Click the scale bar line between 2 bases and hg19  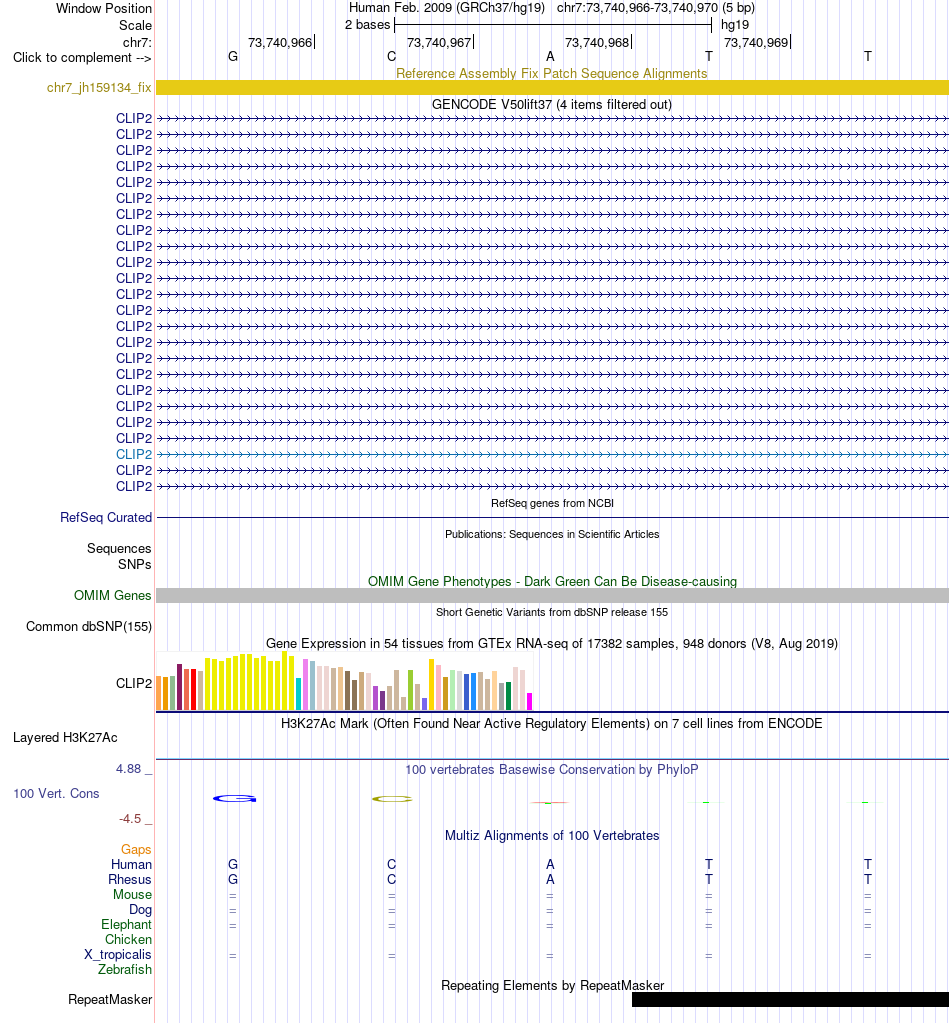click(553, 25)
